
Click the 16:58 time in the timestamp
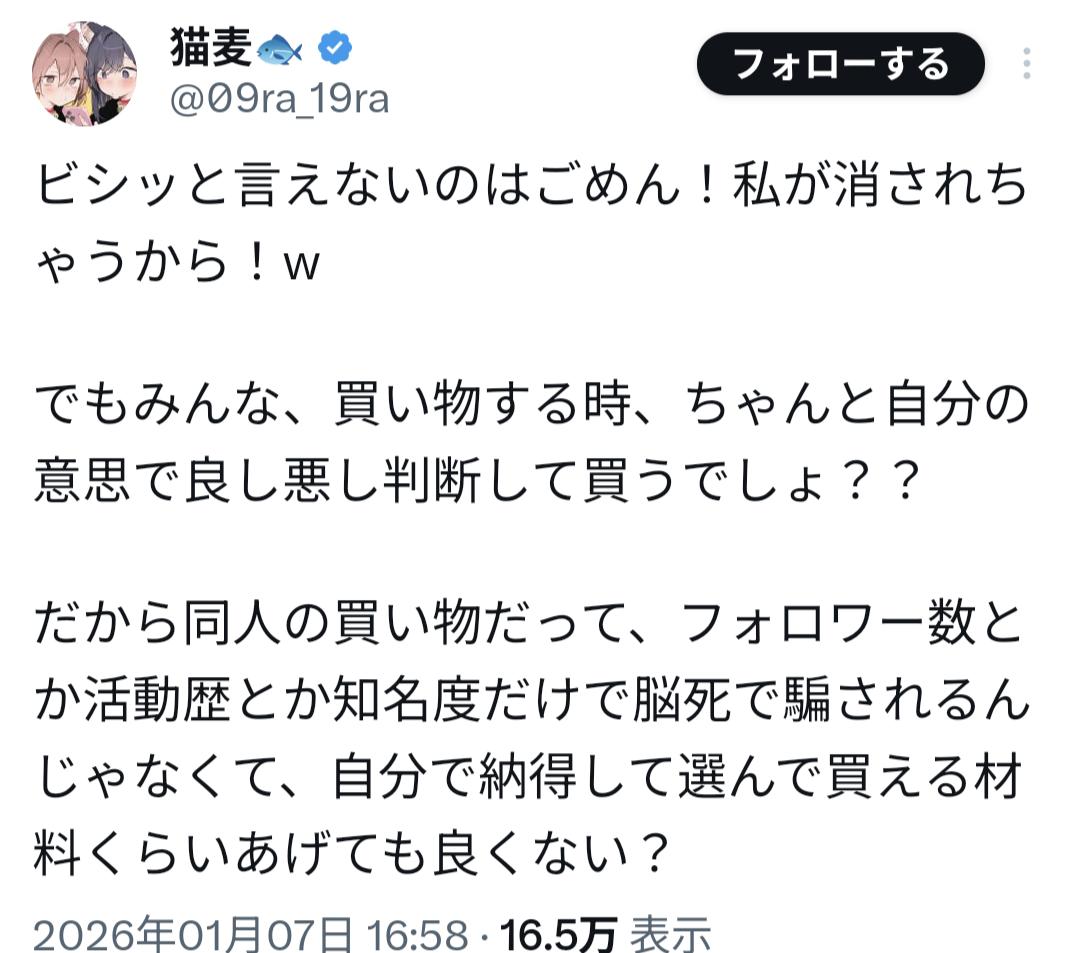click(x=417, y=935)
